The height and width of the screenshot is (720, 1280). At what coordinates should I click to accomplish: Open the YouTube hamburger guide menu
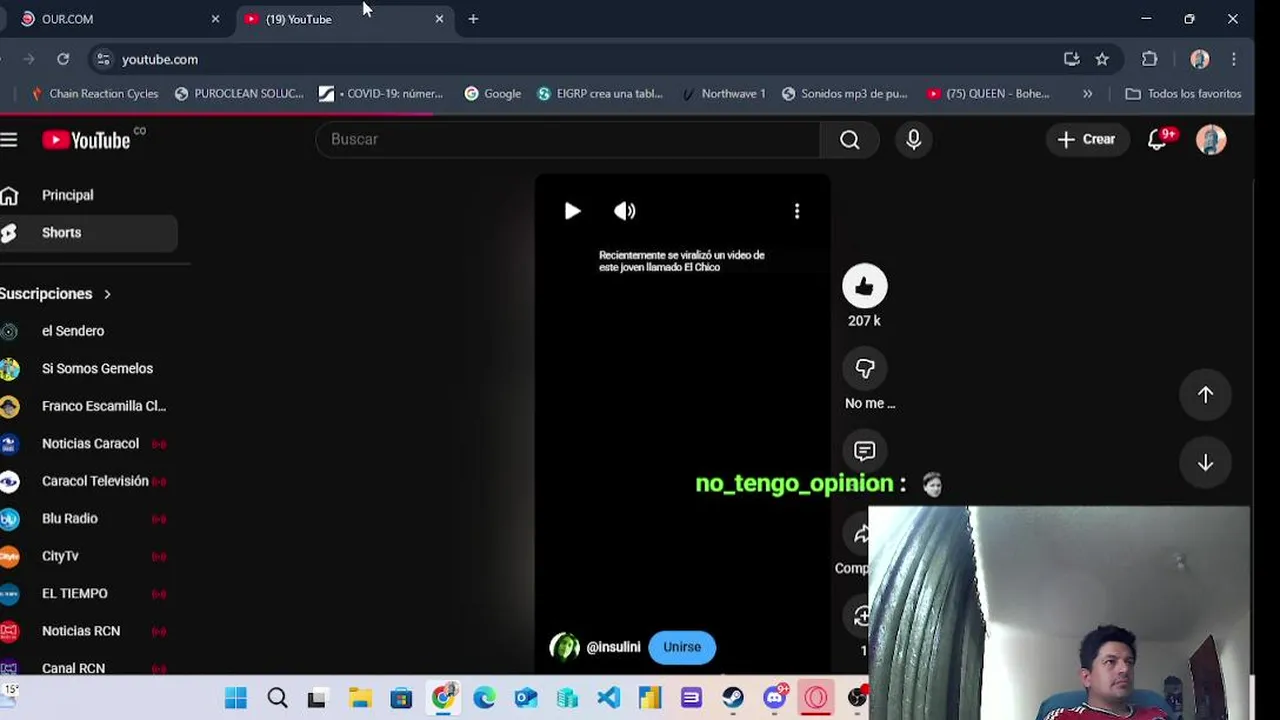[x=9, y=140]
